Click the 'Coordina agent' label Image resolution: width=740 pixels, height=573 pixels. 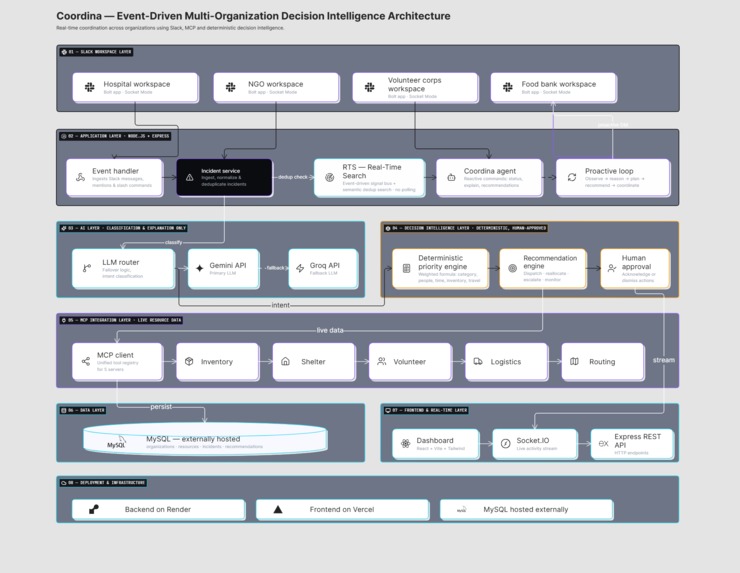click(x=490, y=171)
